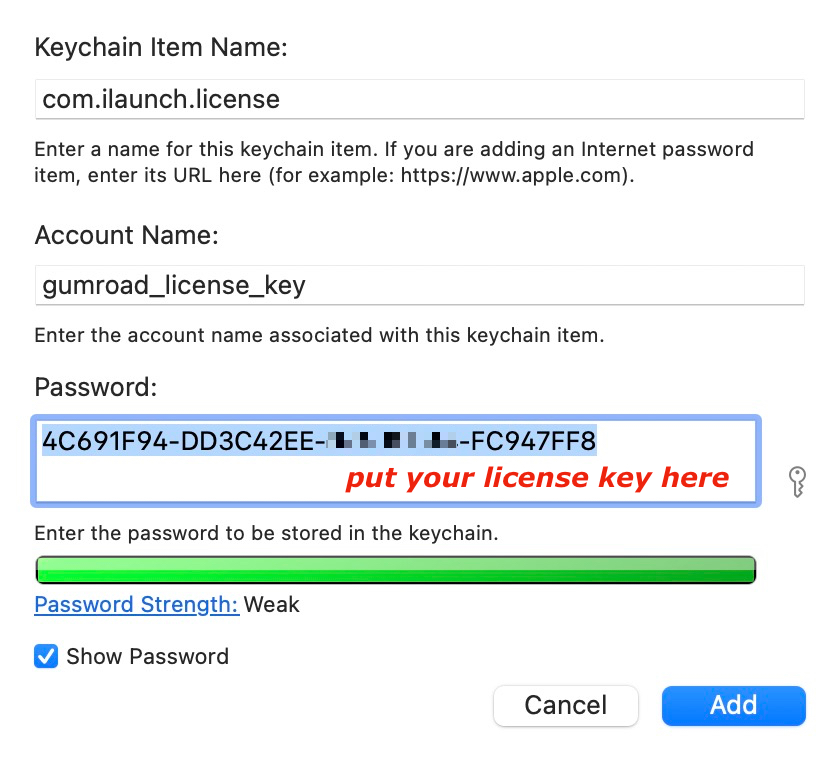Open the Password Assistant key icon
The width and height of the screenshot is (840, 758).
pos(797,481)
